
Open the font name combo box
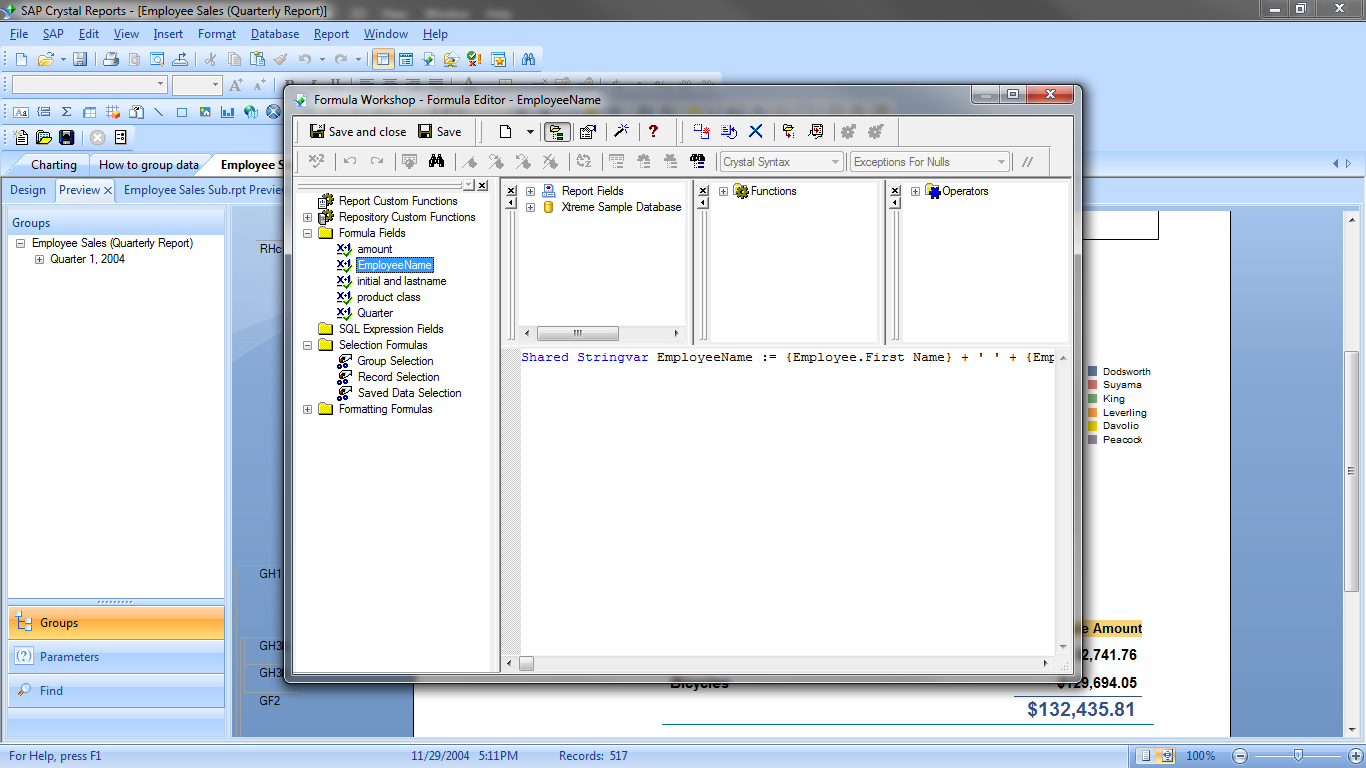tap(89, 85)
